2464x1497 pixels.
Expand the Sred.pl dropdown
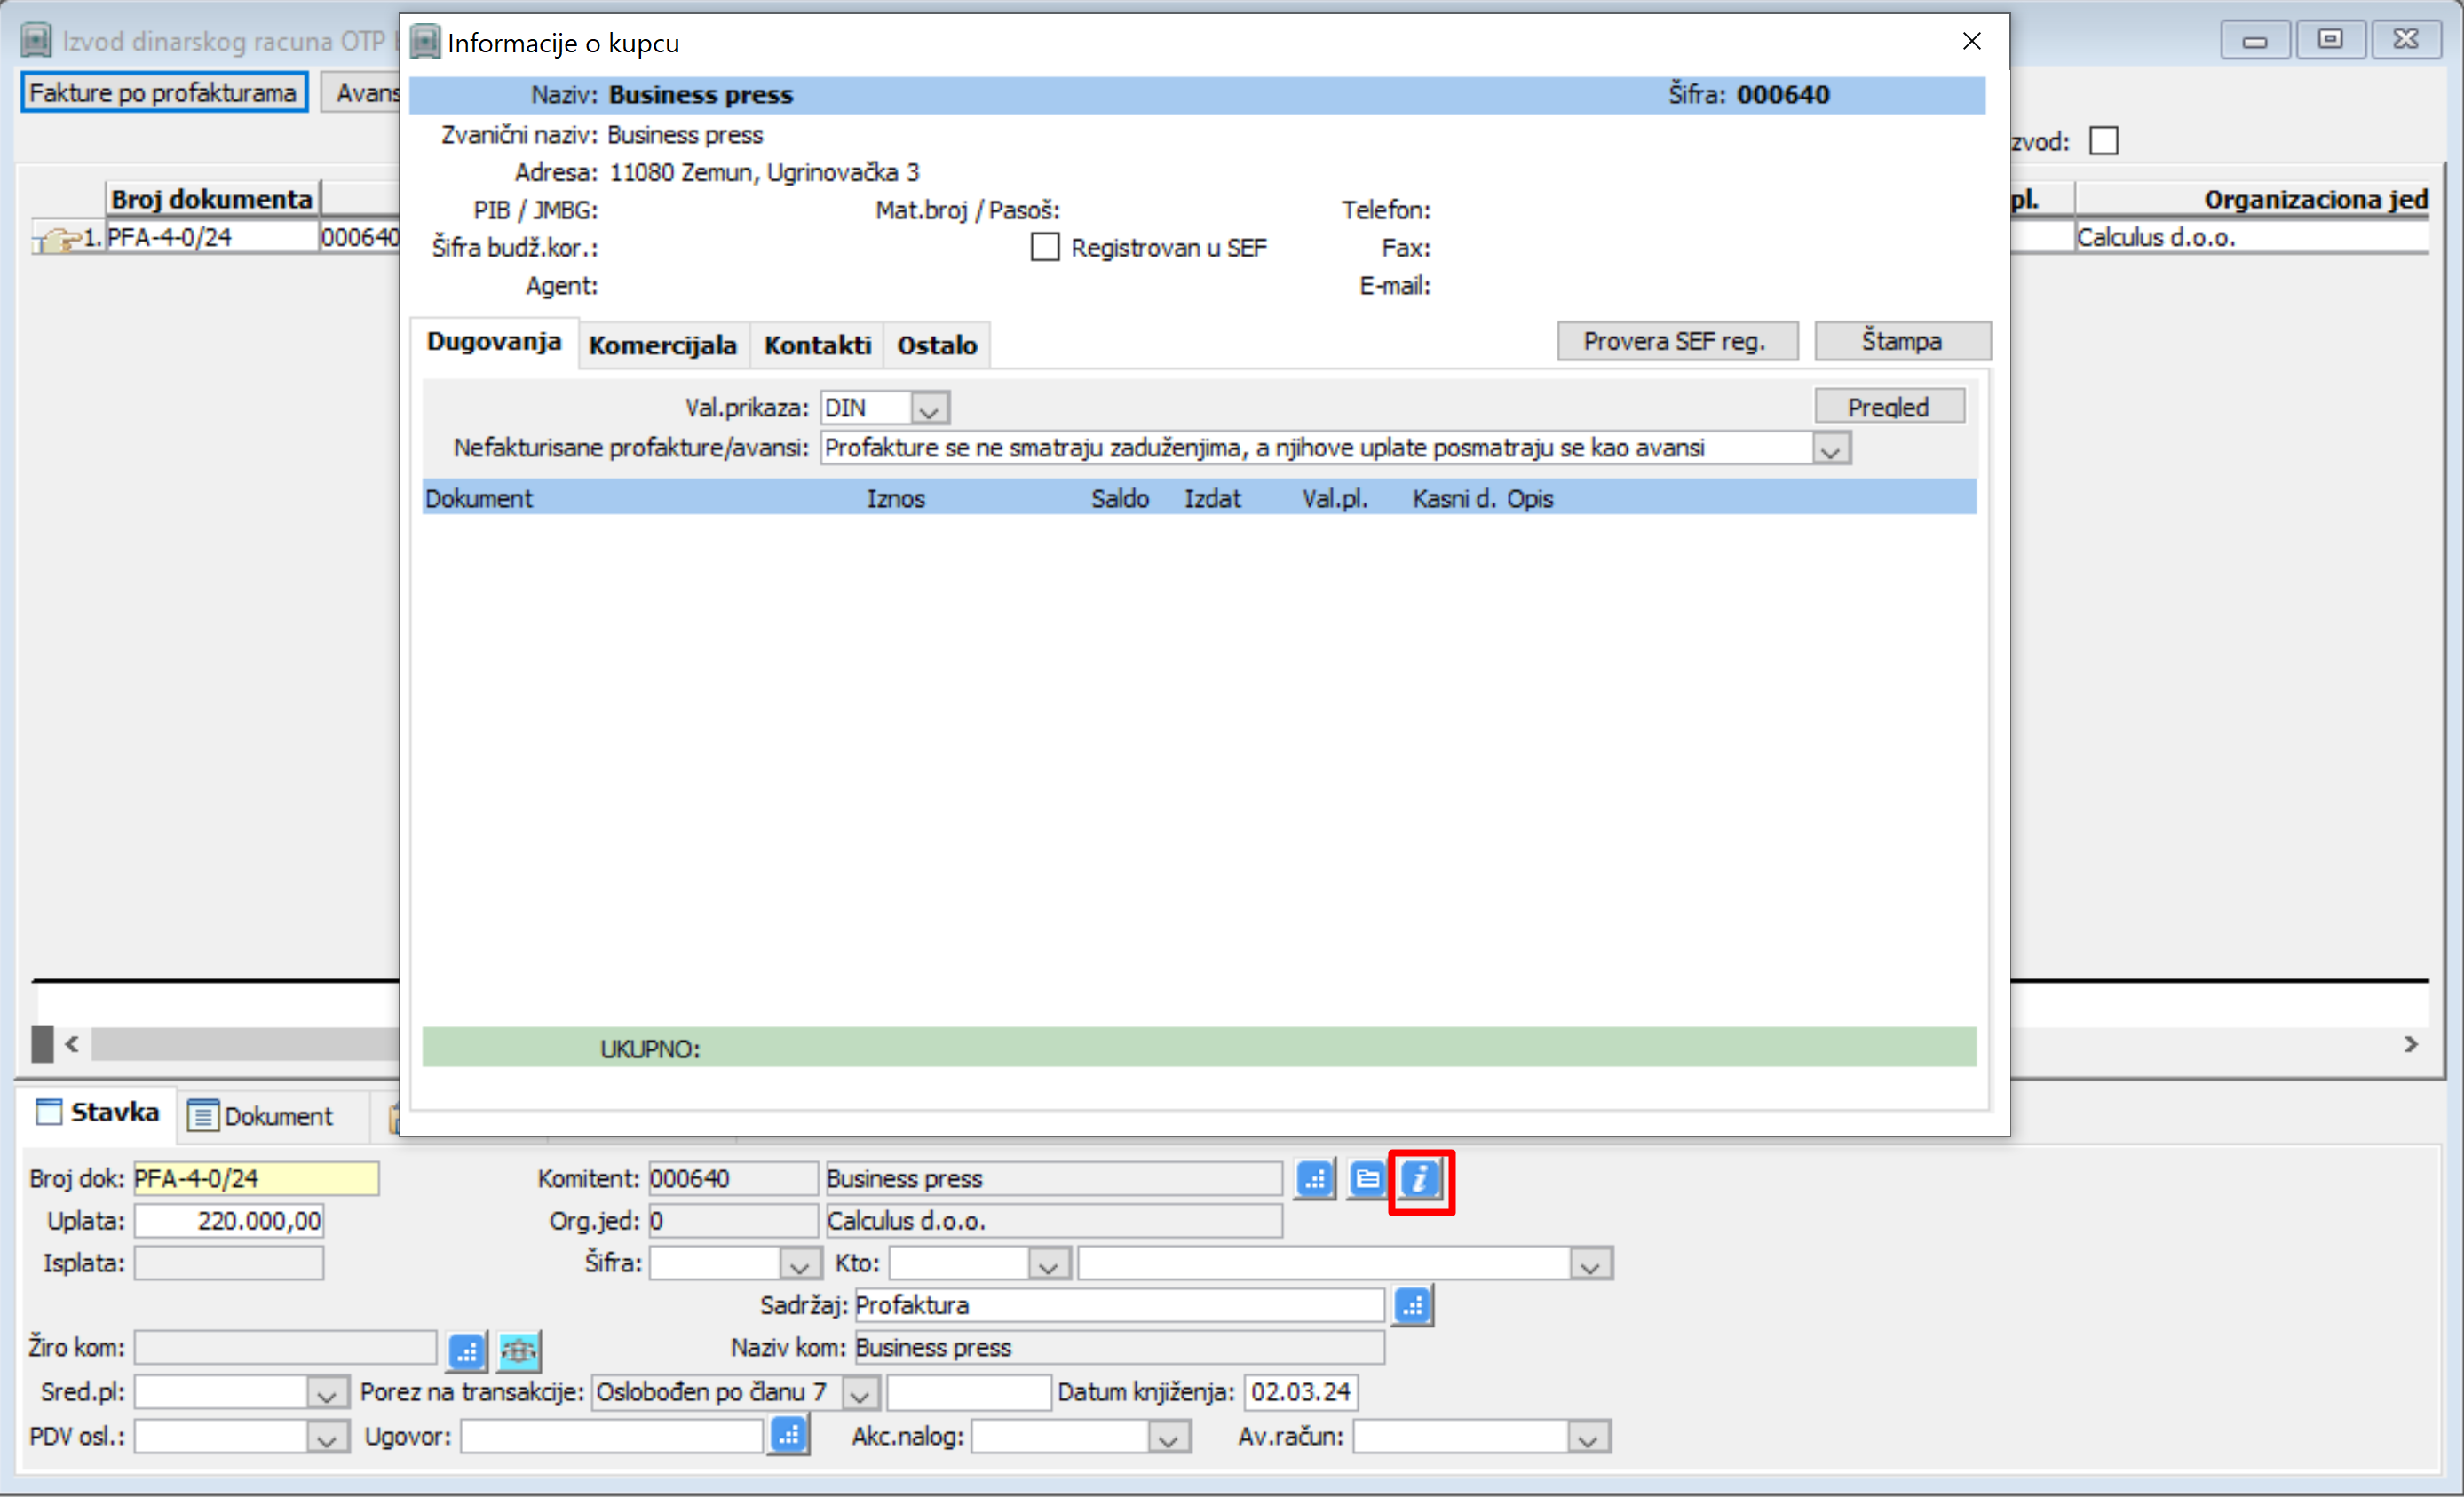click(x=326, y=1392)
